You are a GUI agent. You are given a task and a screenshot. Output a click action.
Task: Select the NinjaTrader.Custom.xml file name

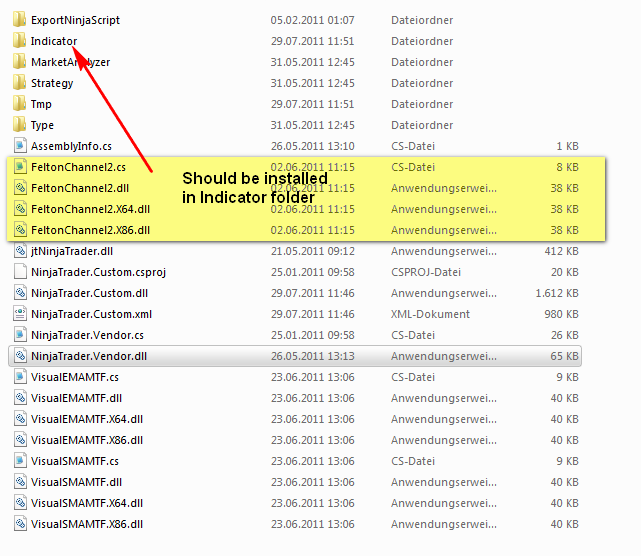click(91, 314)
